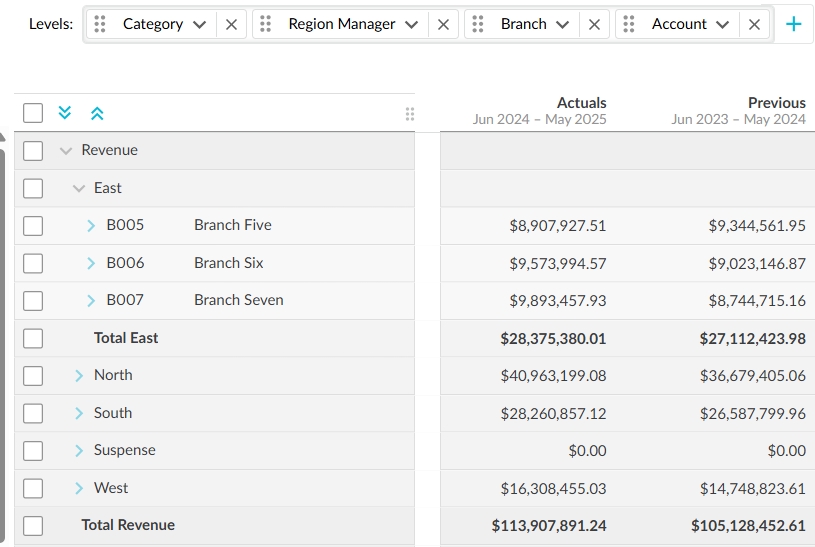This screenshot has width=815, height=547.
Task: Delete the Branch level chip
Action: coord(594,24)
